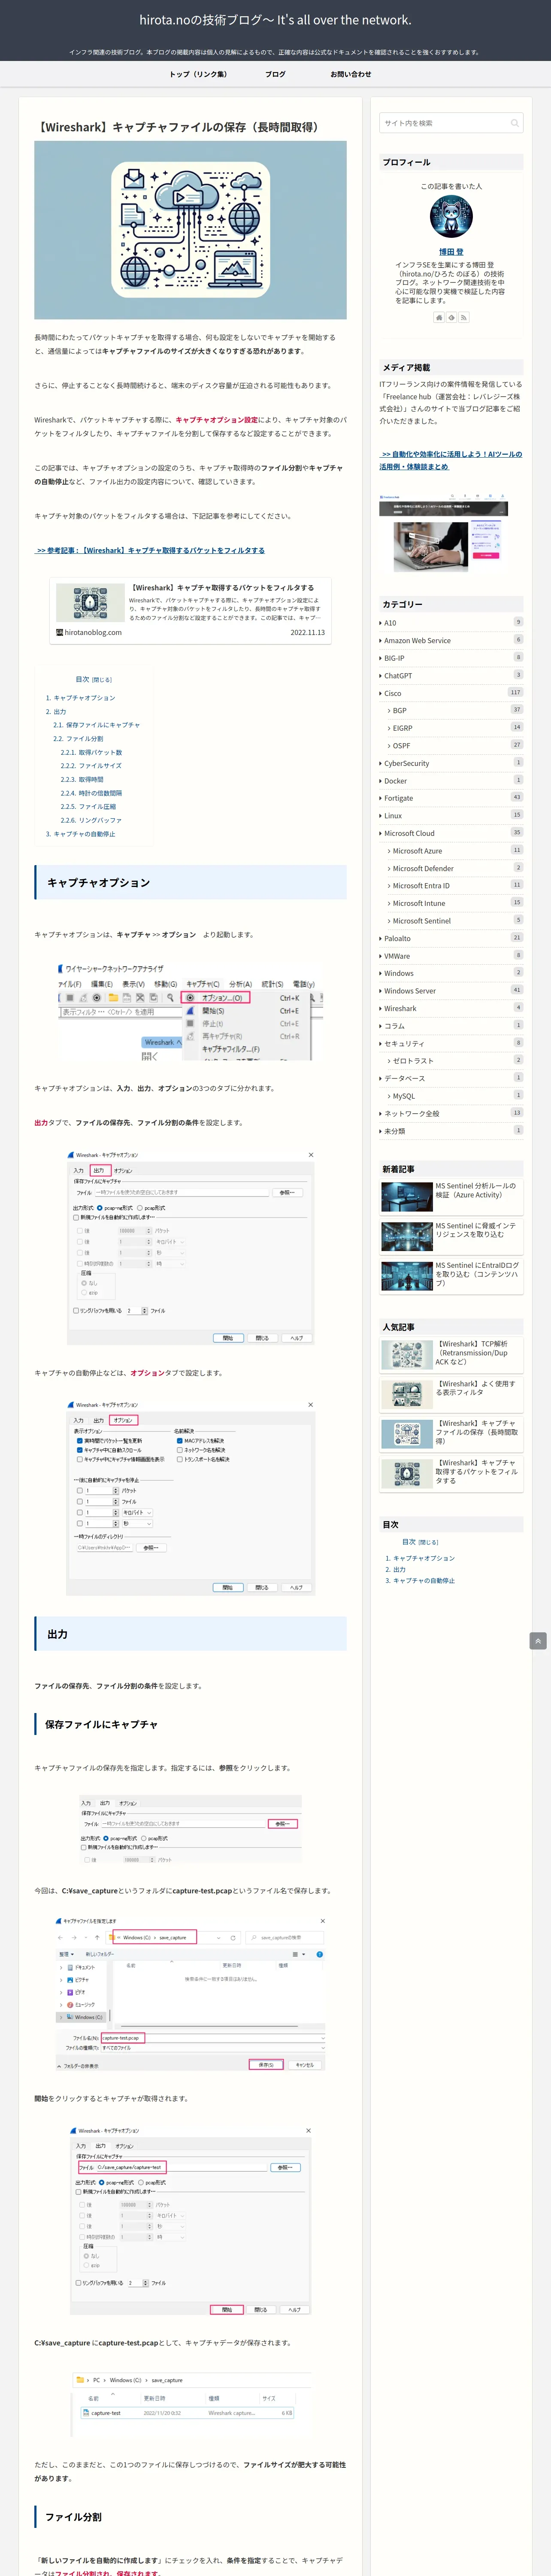
Task: Open the BIG-IP category
Action: (x=451, y=658)
